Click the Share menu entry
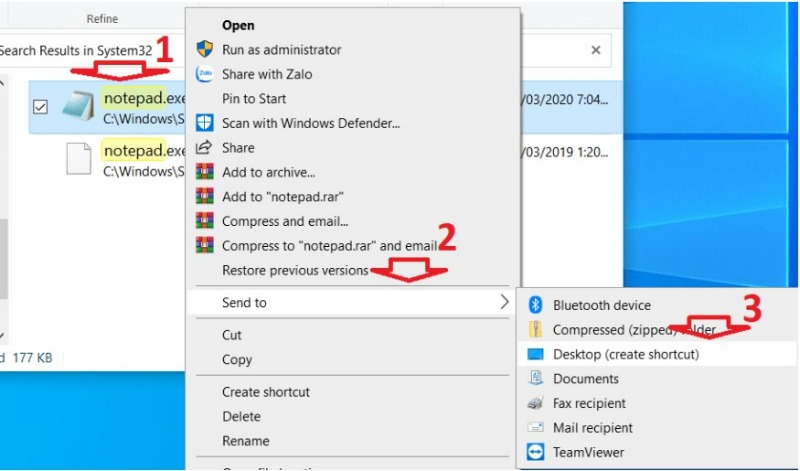Image resolution: width=800 pixels, height=471 pixels. tap(238, 147)
